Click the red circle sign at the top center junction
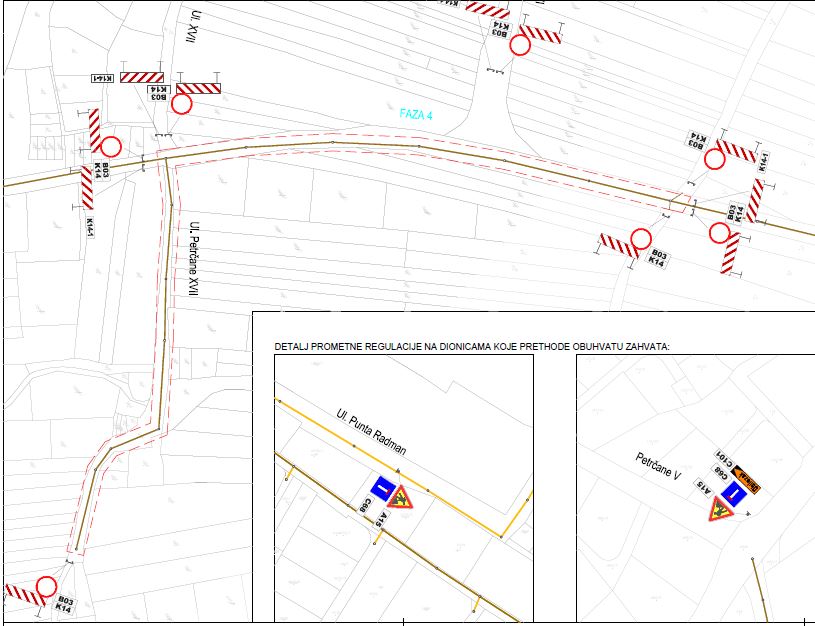 pyautogui.click(x=520, y=45)
